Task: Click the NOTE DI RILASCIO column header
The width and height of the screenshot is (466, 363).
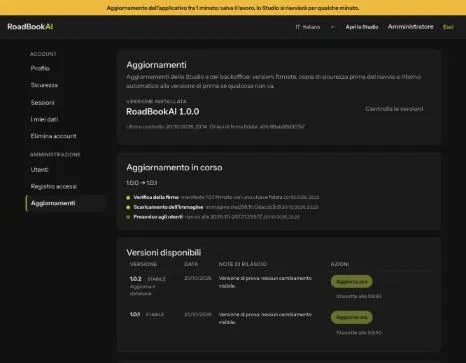Action: (x=243, y=264)
